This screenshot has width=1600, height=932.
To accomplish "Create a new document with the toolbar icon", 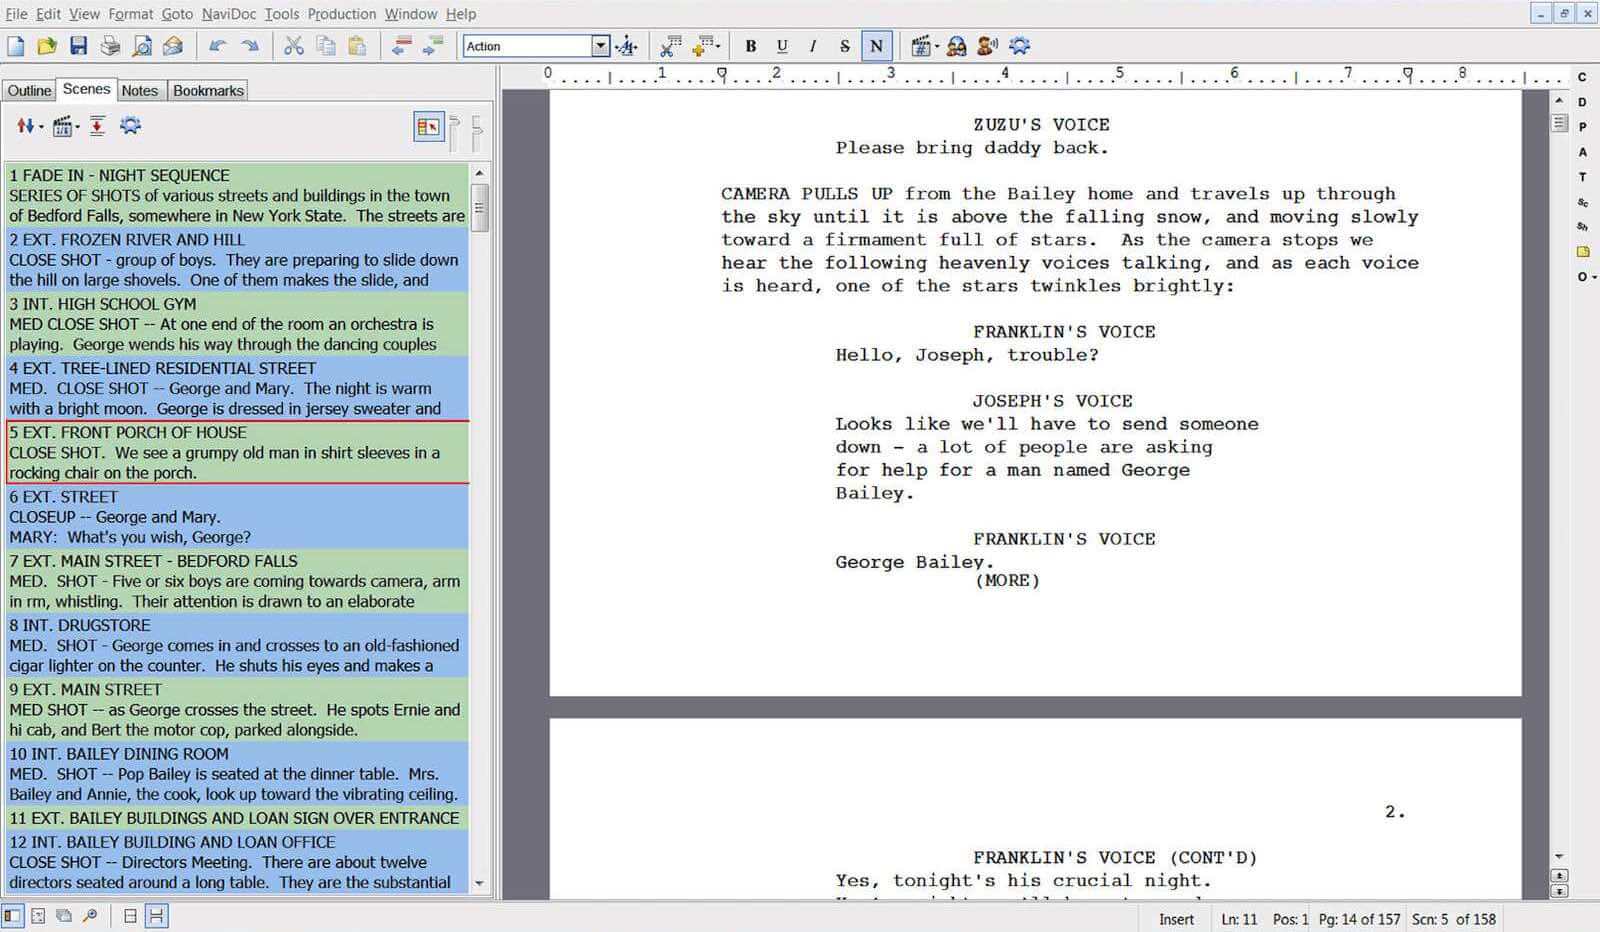I will click(x=16, y=46).
